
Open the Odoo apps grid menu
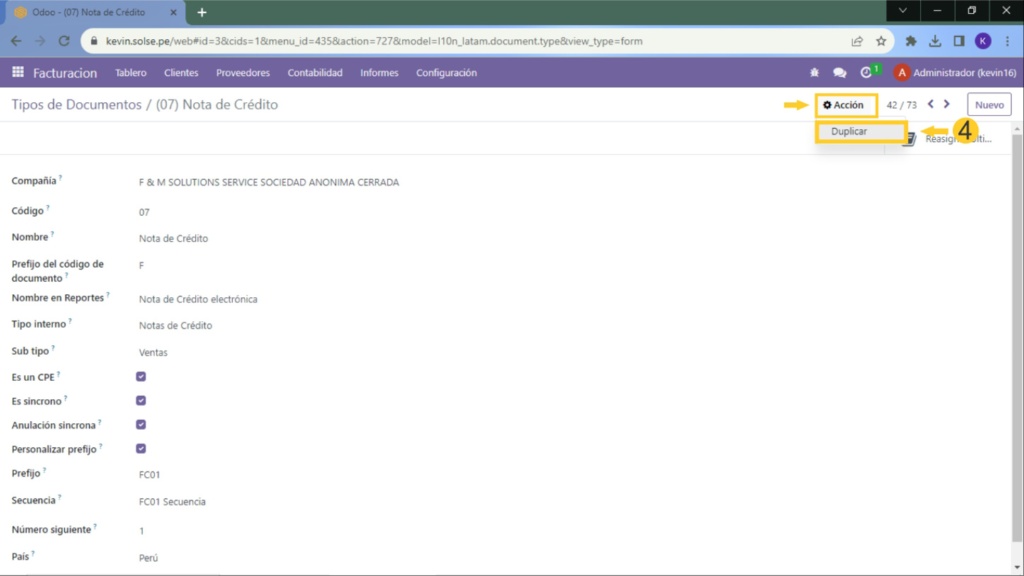[18, 73]
